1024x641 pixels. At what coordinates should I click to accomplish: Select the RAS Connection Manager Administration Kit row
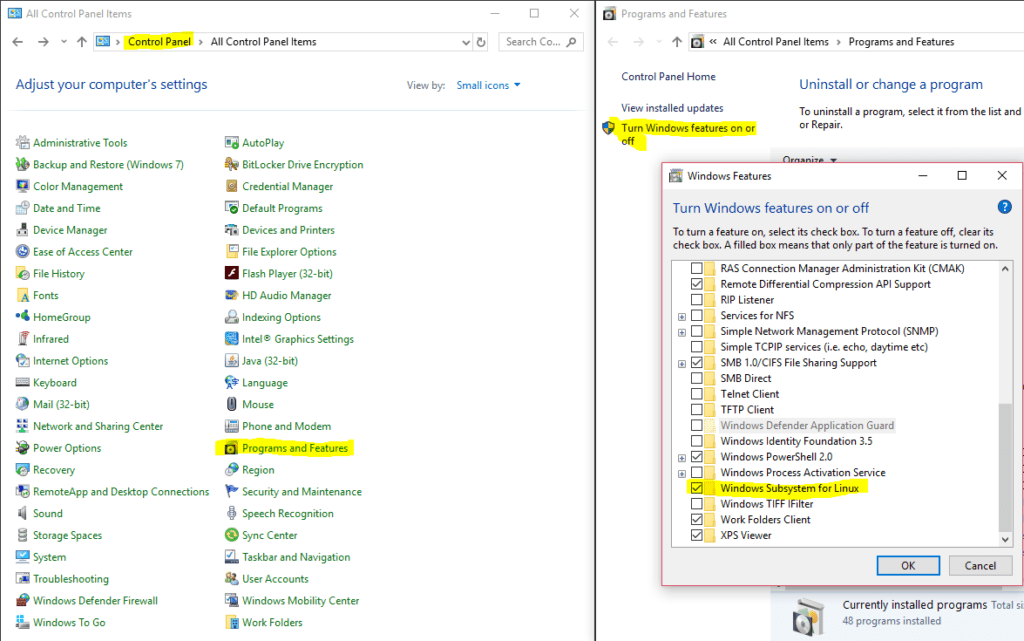click(842, 268)
